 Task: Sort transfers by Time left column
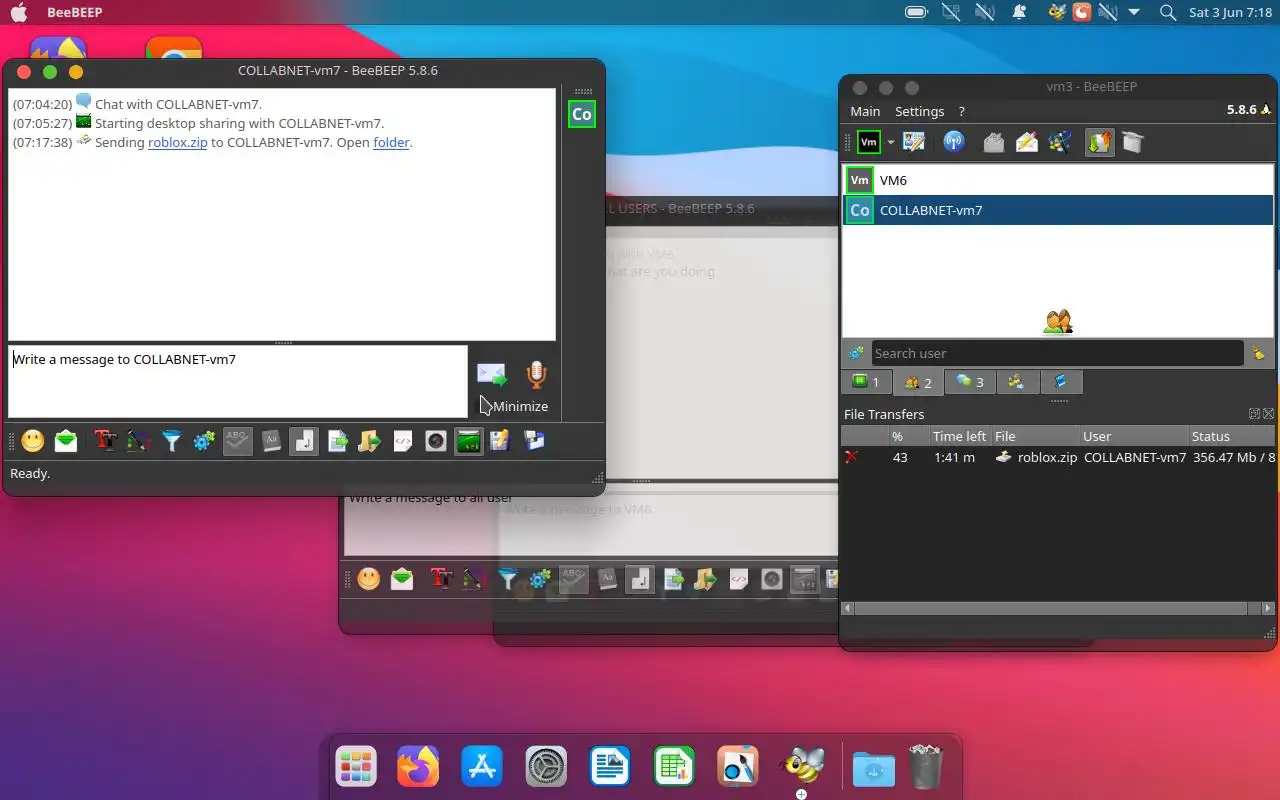coord(959,436)
